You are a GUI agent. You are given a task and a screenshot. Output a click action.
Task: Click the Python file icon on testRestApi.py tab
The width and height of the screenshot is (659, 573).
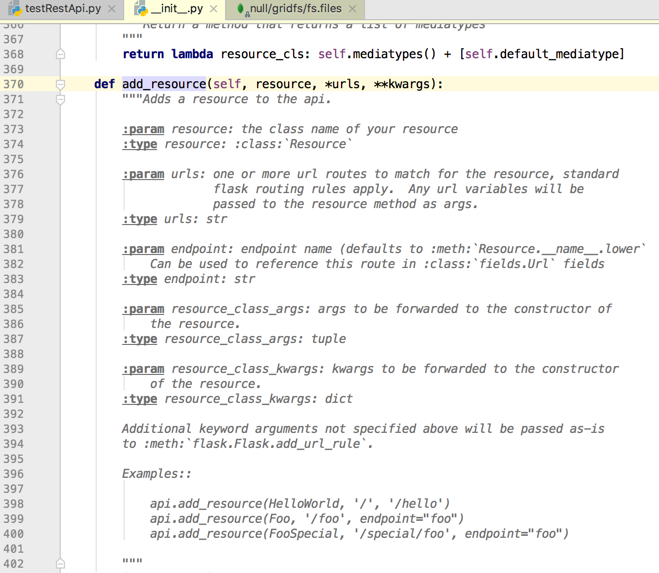[14, 9]
